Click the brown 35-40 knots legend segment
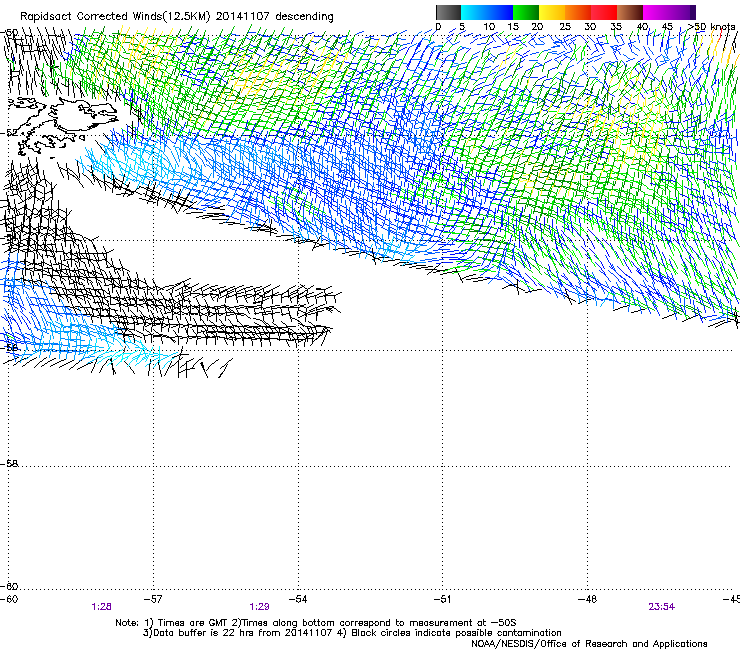The width and height of the screenshot is (740, 650). (630, 12)
